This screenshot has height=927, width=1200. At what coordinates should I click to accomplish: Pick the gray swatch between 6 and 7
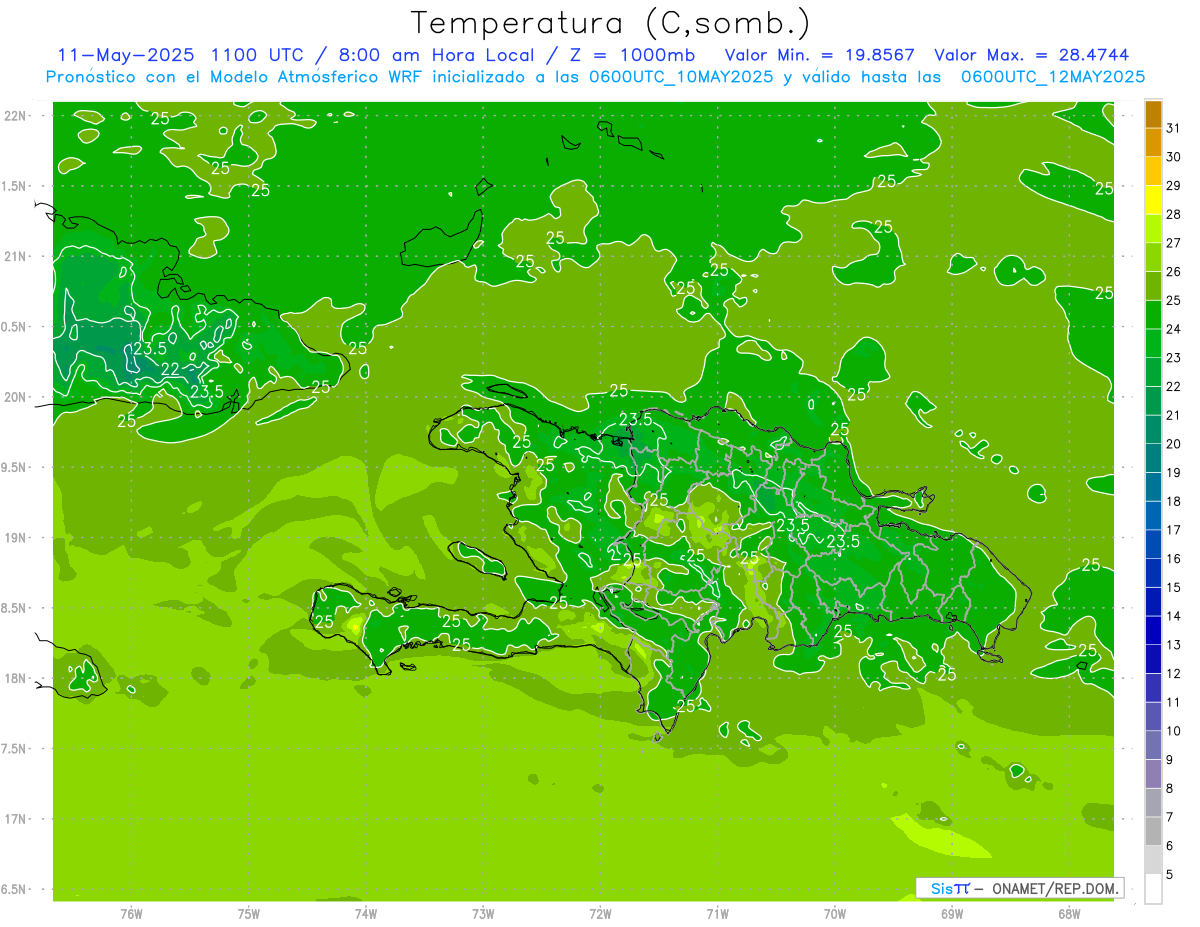pos(1153,831)
